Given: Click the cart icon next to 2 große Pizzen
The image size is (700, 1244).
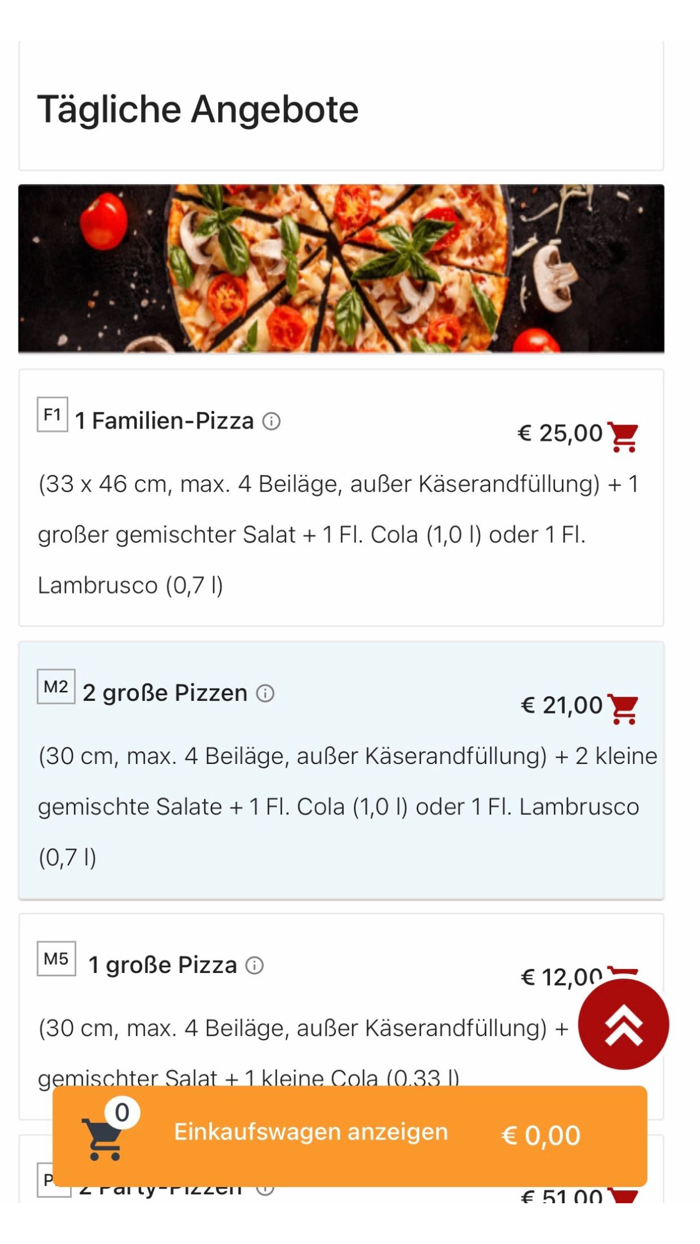Looking at the screenshot, I should [x=626, y=706].
